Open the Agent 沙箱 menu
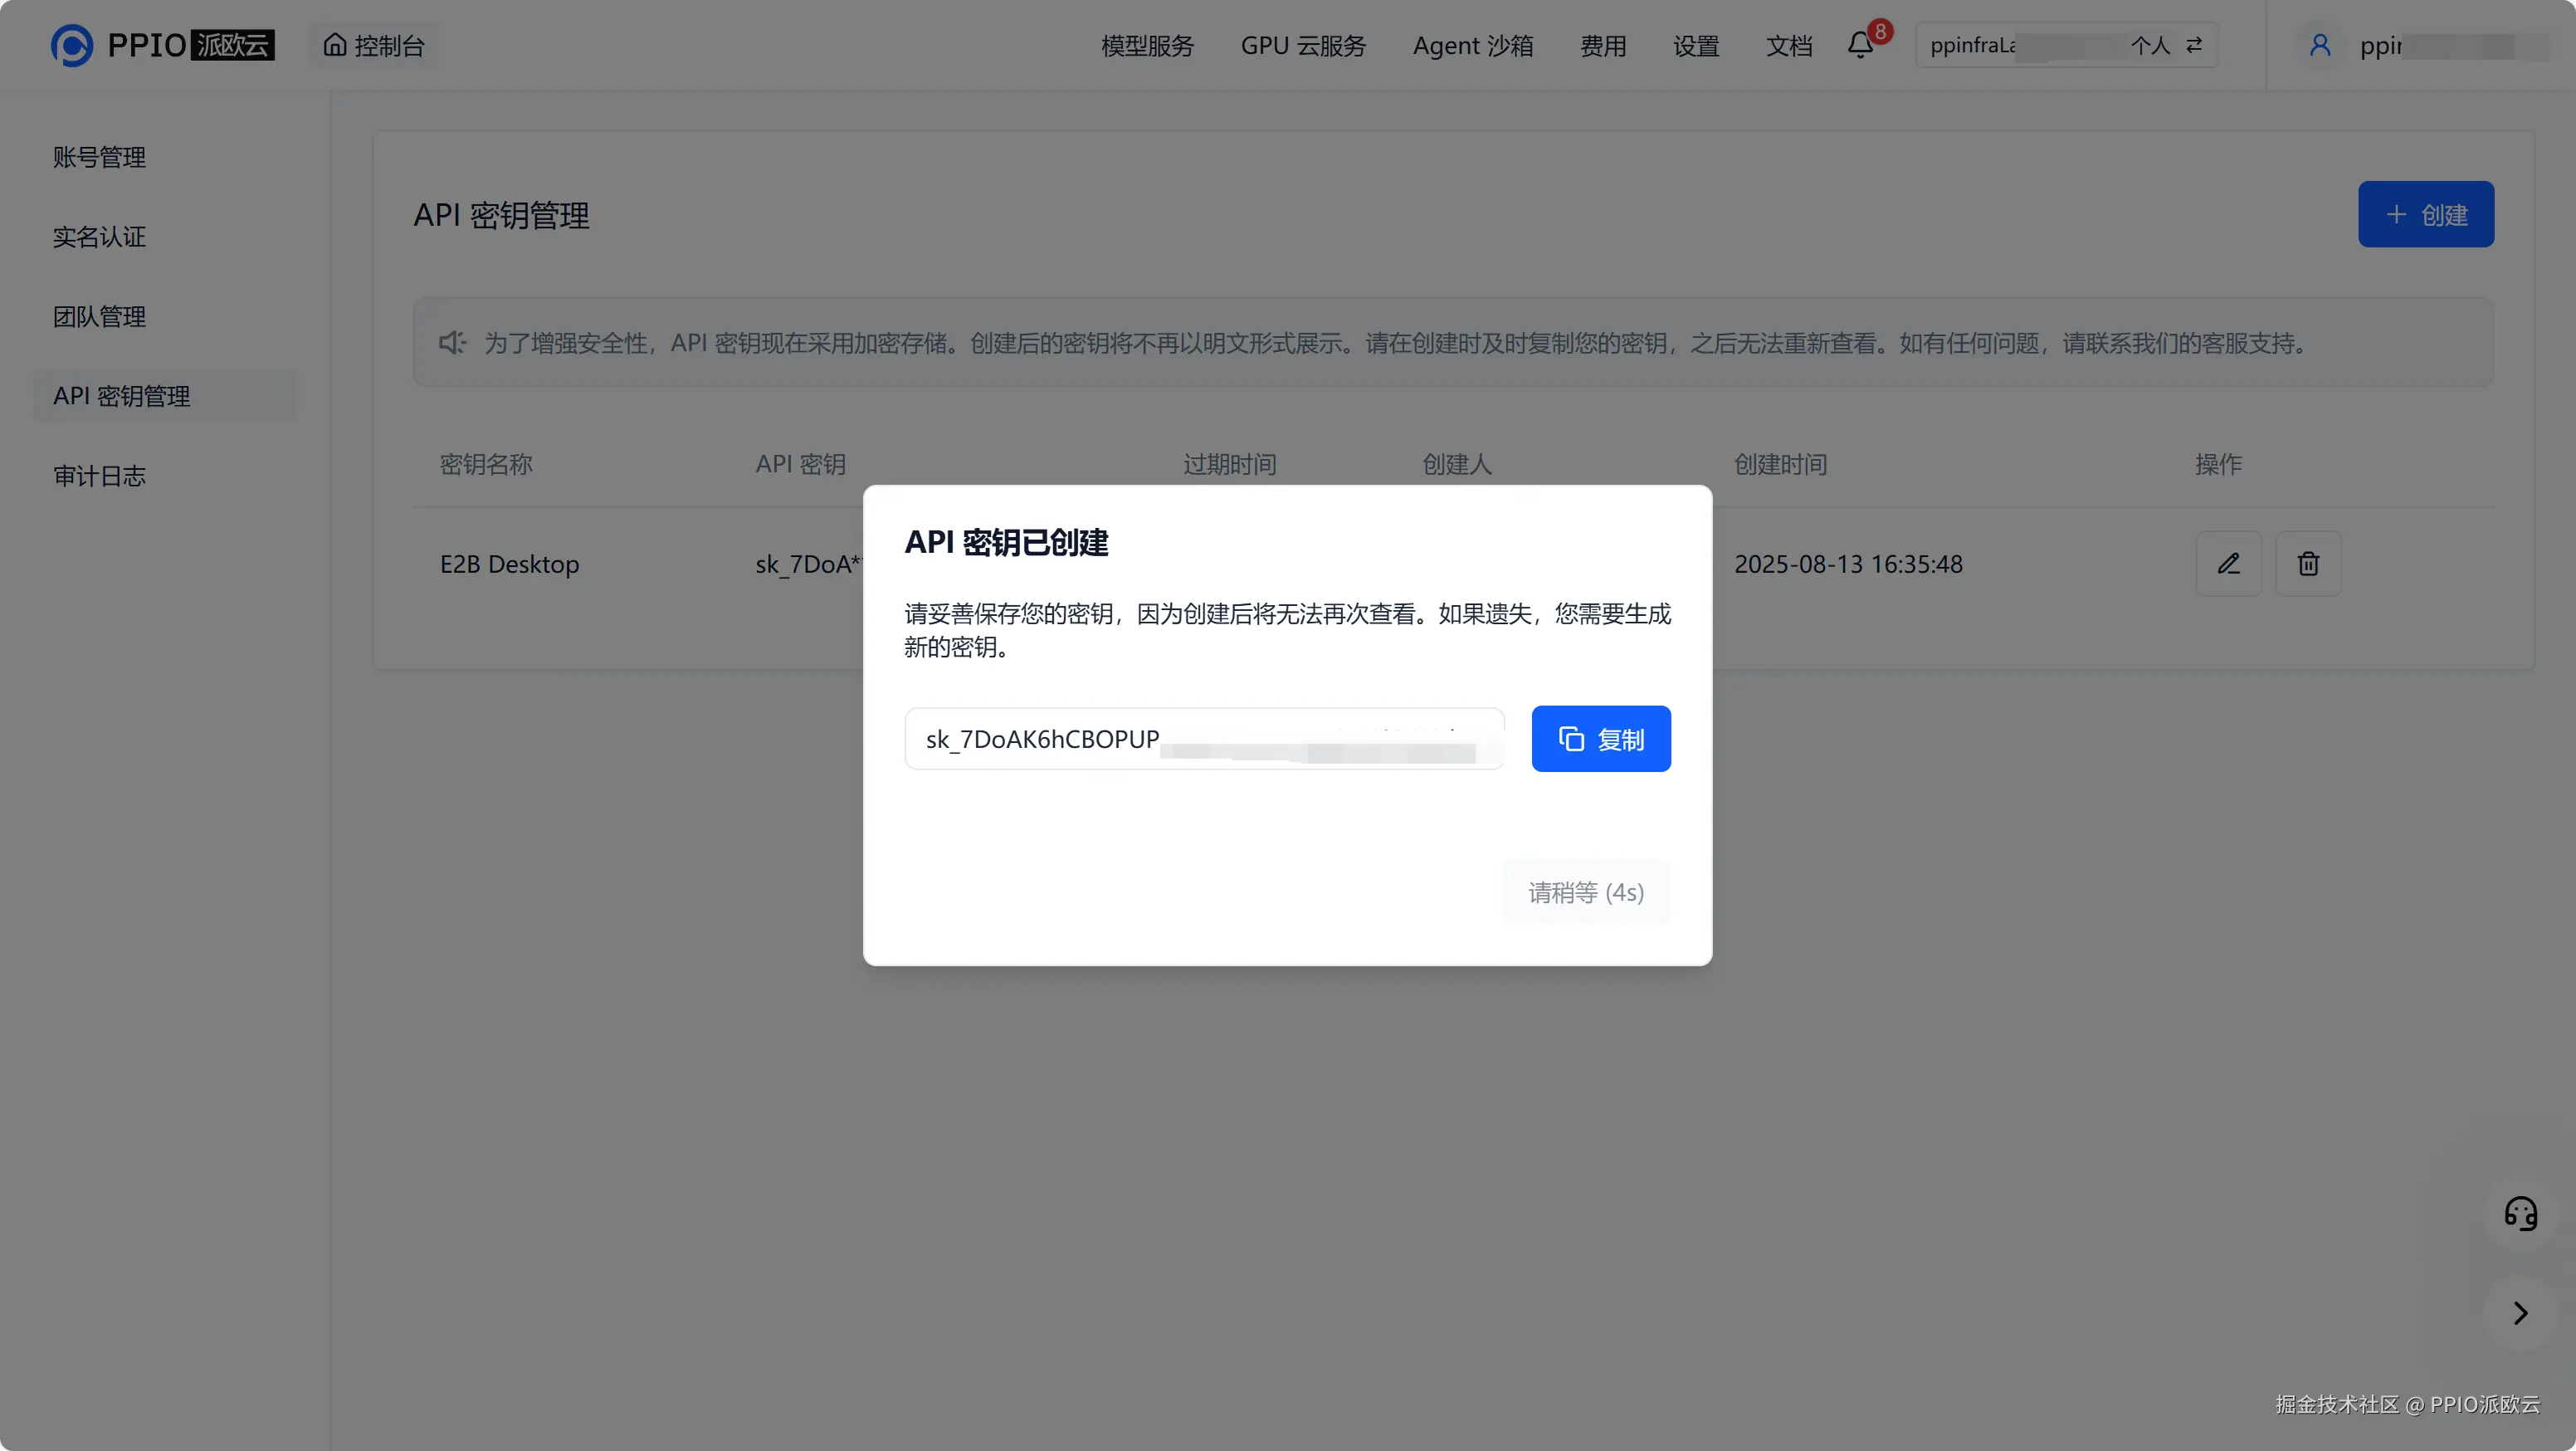The height and width of the screenshot is (1451, 2576). [1472, 46]
